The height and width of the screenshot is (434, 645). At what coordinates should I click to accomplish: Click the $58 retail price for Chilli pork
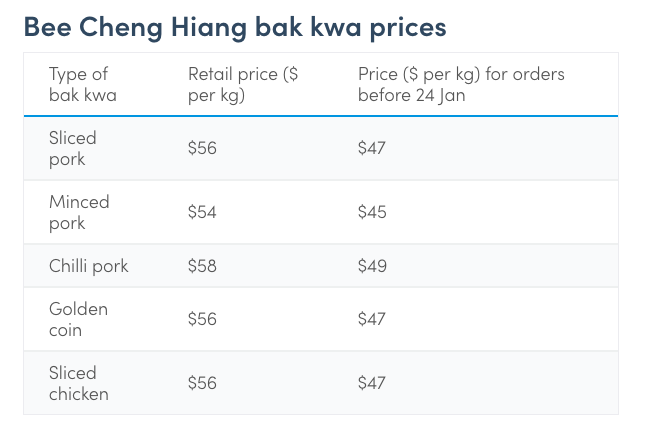(x=202, y=266)
